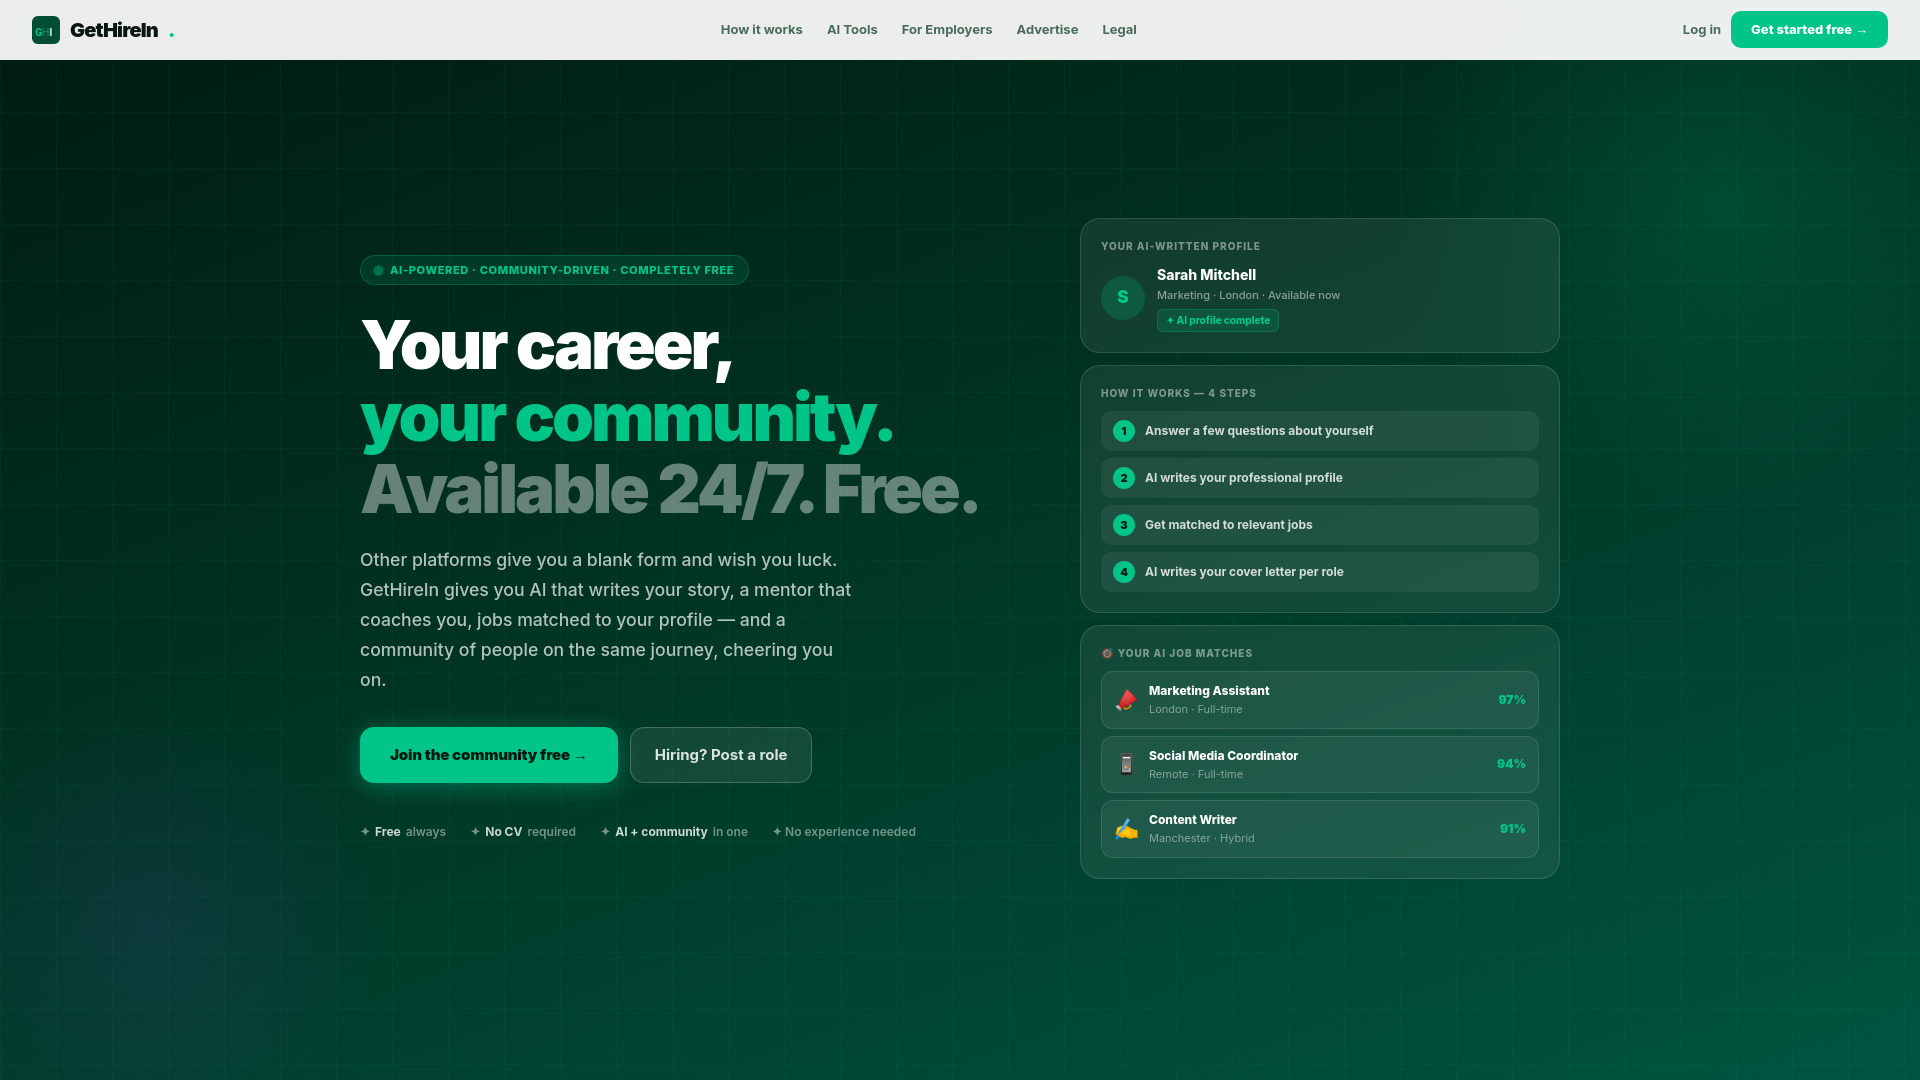The width and height of the screenshot is (1920, 1080).
Task: Open the Legal nav link
Action: click(1119, 30)
